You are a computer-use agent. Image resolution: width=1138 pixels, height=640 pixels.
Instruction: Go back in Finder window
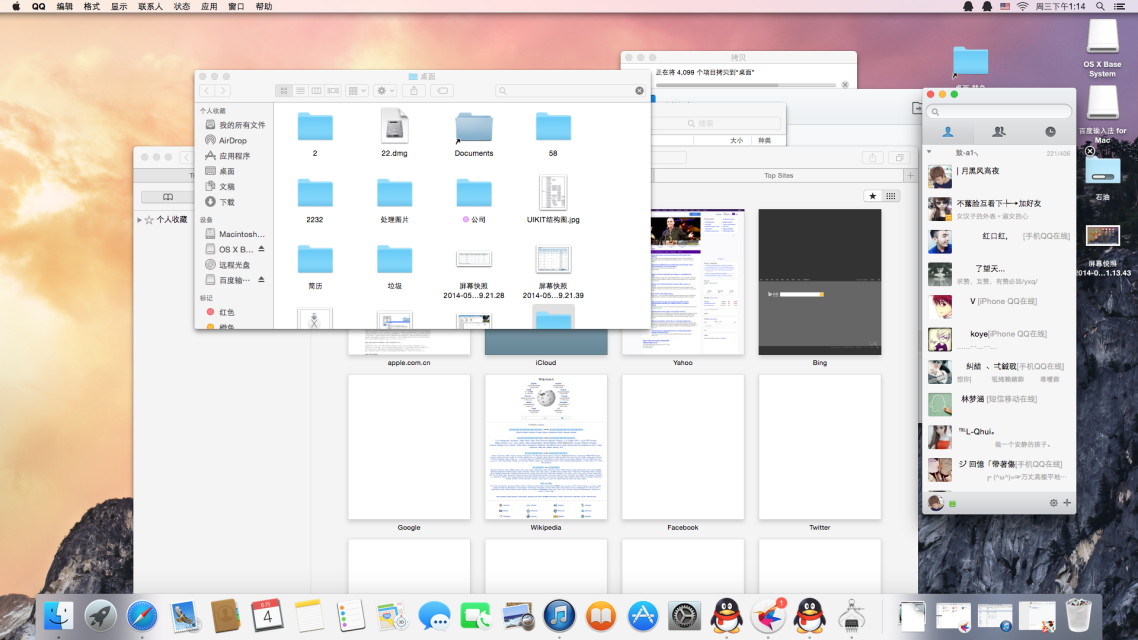tap(208, 91)
